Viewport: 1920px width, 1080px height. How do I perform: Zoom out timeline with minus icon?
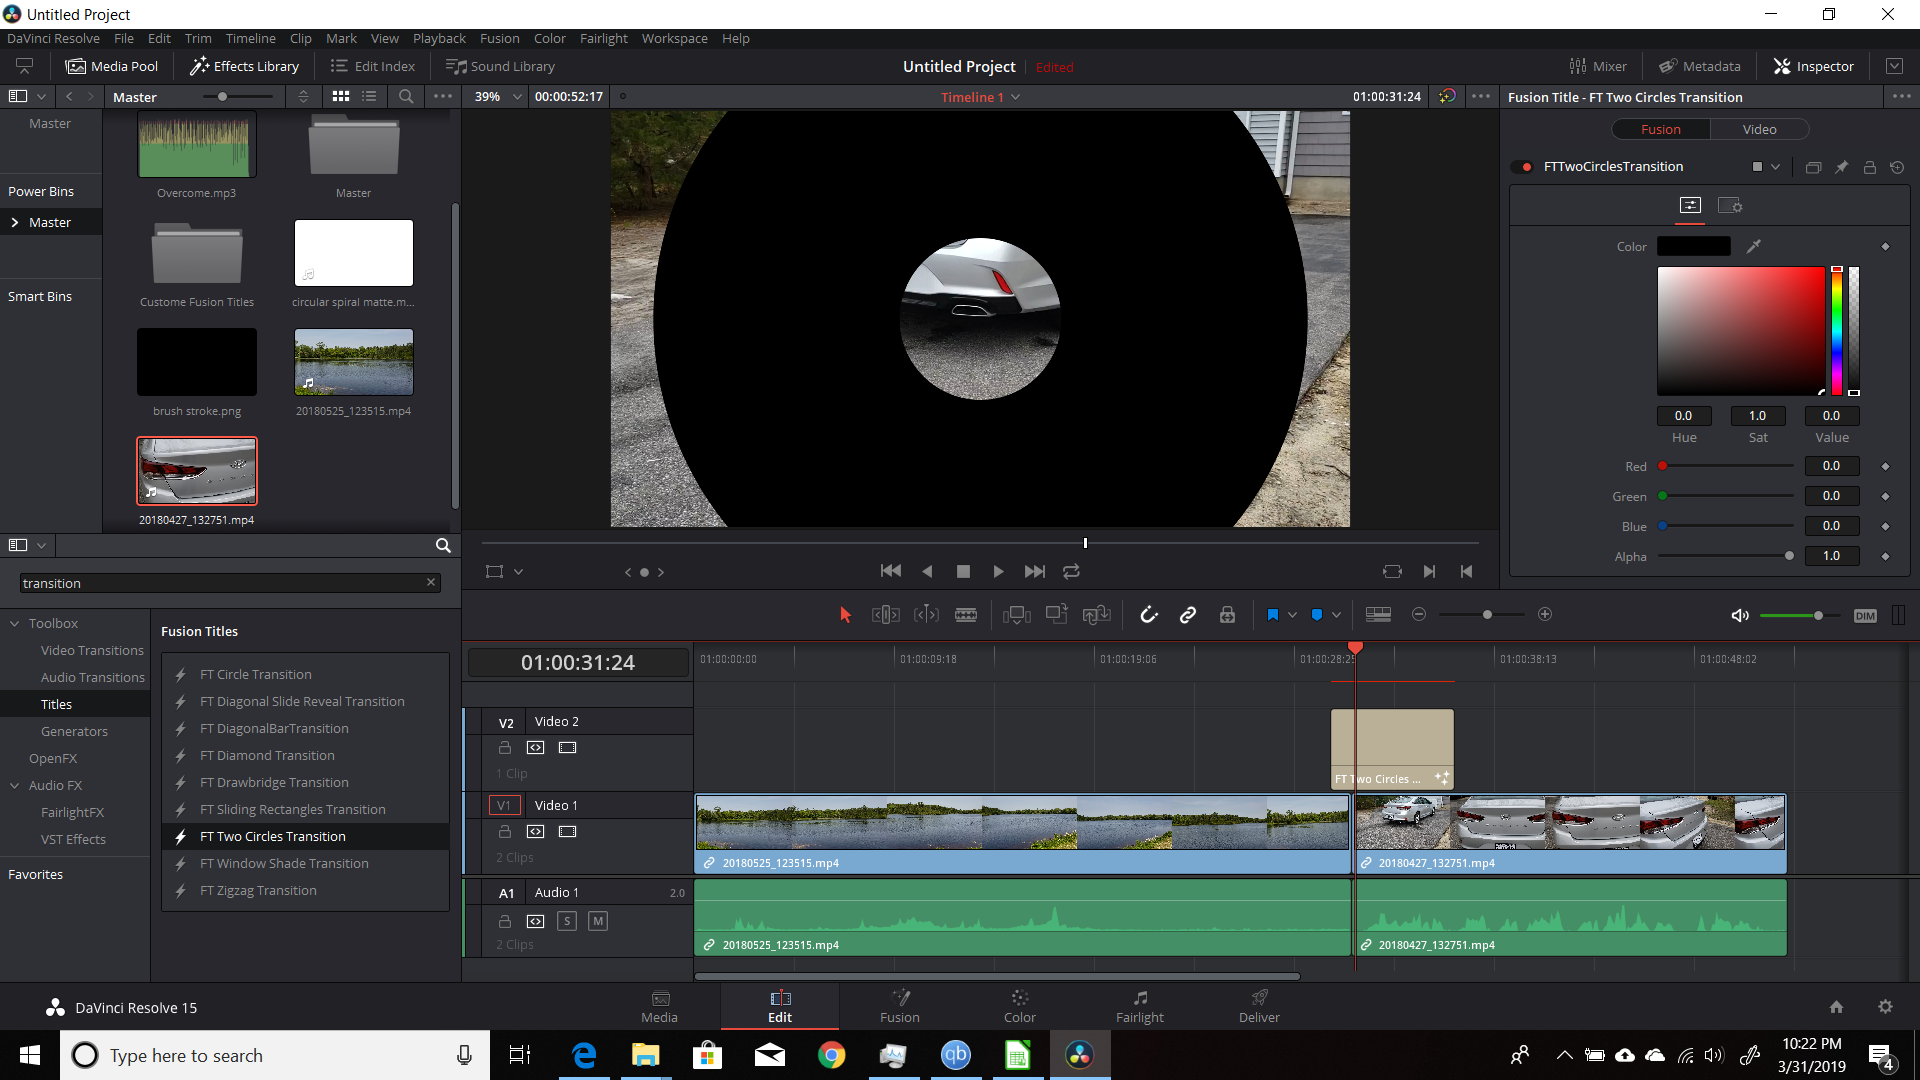pyautogui.click(x=1419, y=614)
